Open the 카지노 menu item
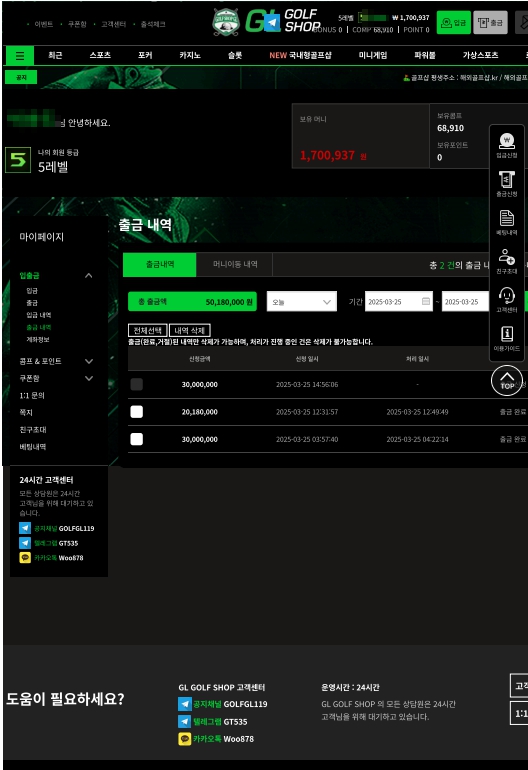Image resolution: width=528 pixels, height=770 pixels. pyautogui.click(x=190, y=55)
